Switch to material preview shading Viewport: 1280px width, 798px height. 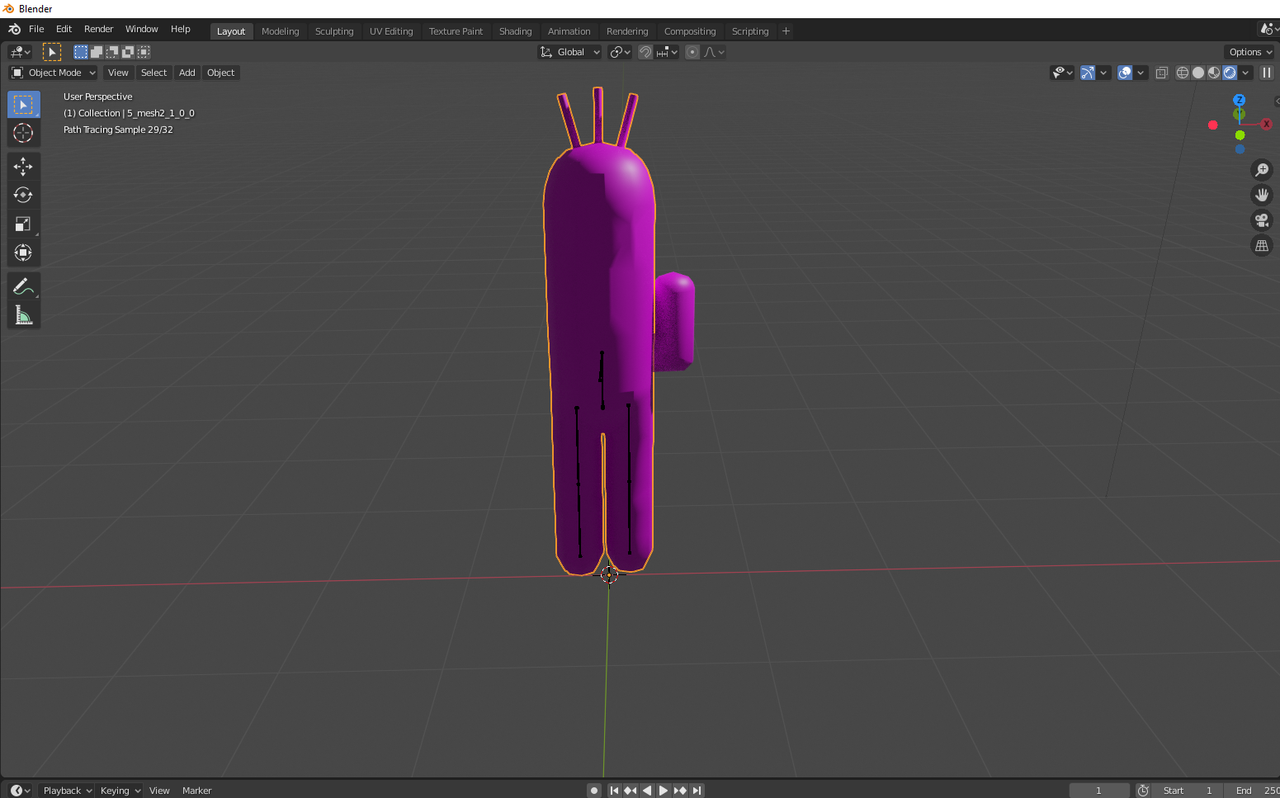[1214, 72]
